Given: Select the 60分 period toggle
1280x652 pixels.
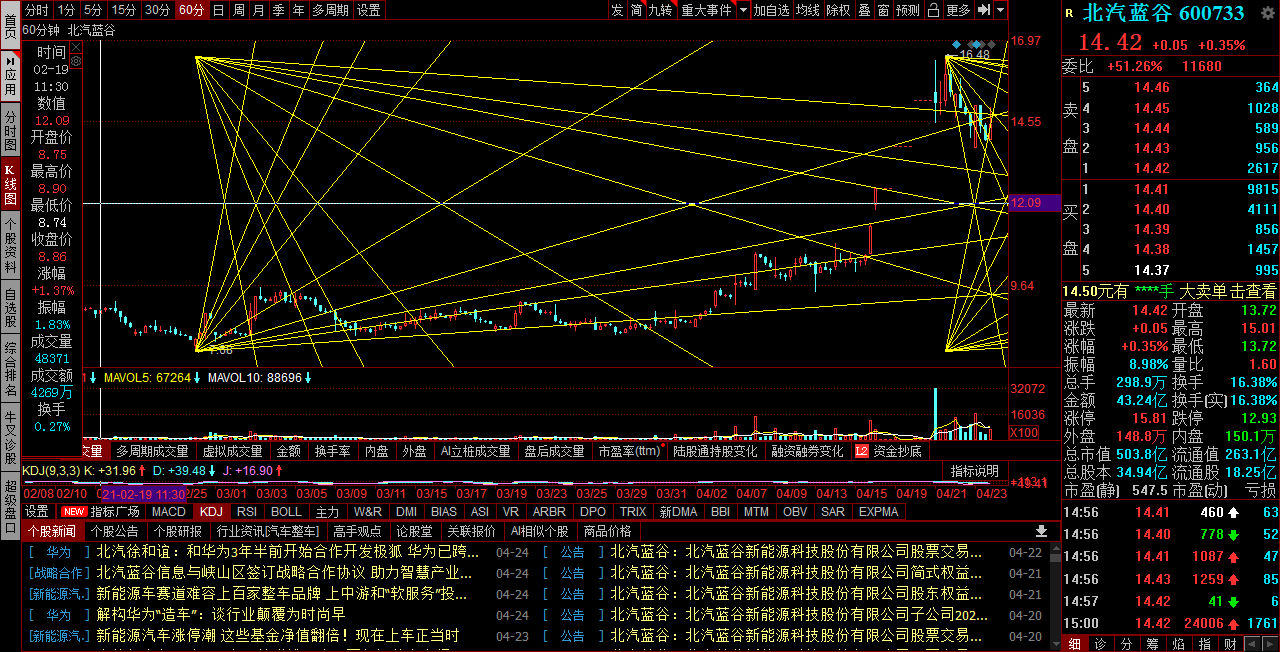Looking at the screenshot, I should click(x=191, y=10).
